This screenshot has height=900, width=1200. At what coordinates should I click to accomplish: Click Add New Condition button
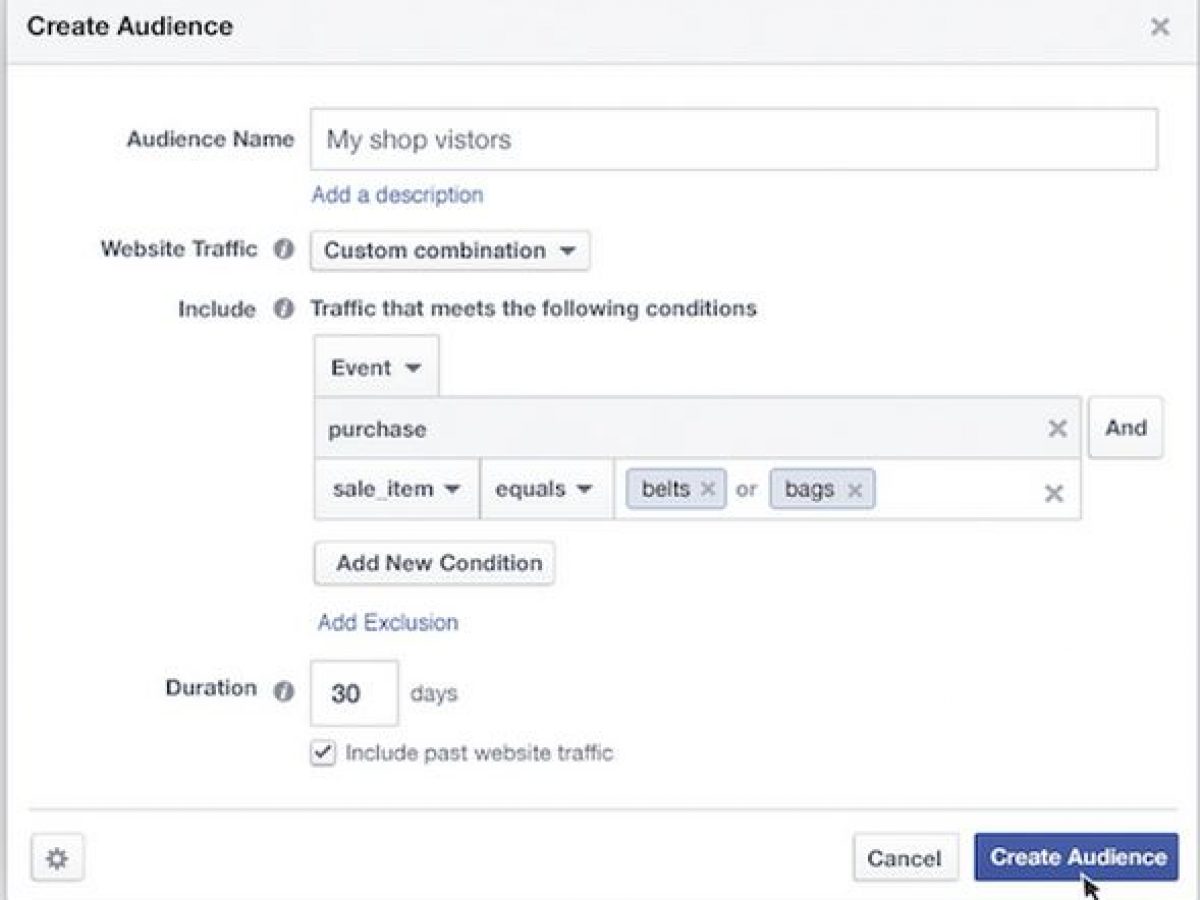coord(435,563)
